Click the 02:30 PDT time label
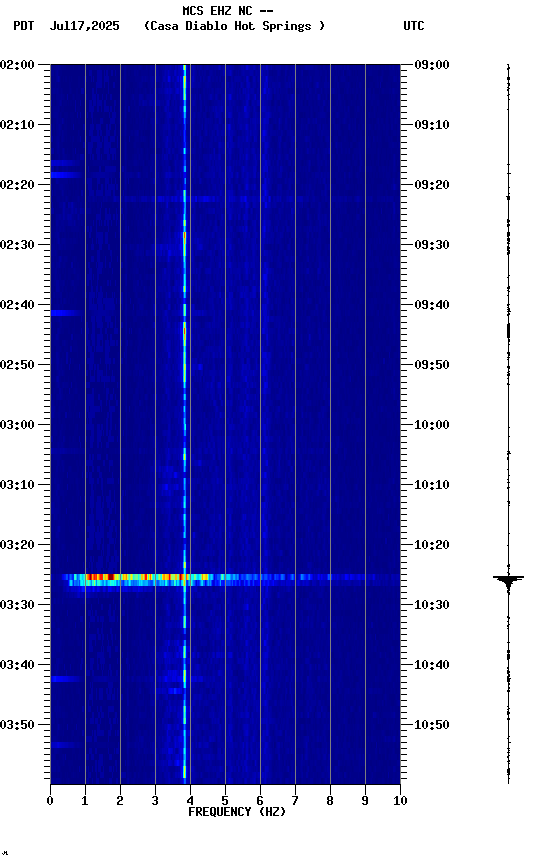Viewport: 552px width, 864px height. [x=17, y=245]
